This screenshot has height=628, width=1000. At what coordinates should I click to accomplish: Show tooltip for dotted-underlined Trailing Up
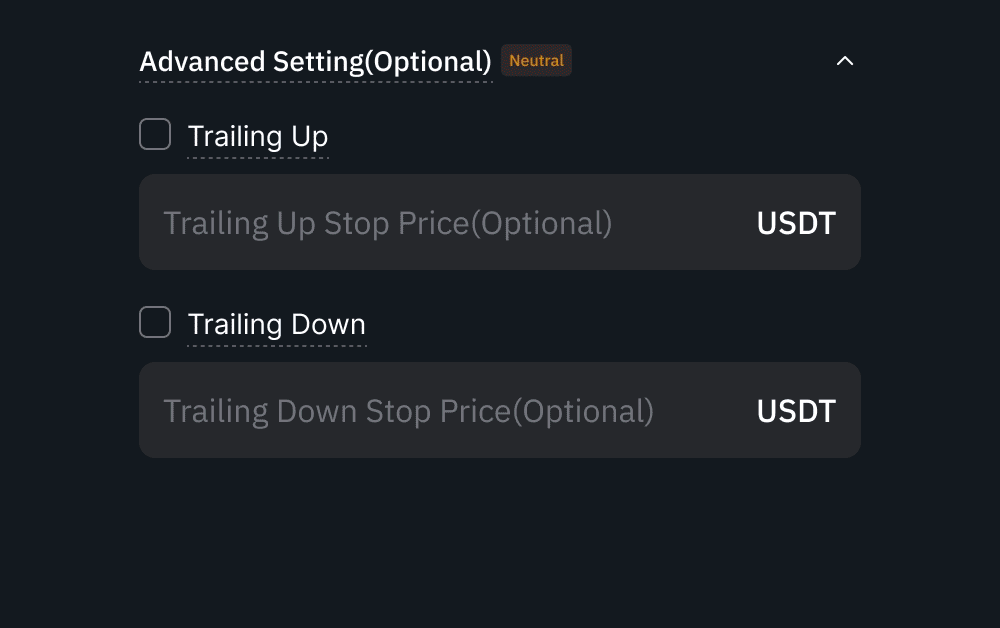(258, 136)
